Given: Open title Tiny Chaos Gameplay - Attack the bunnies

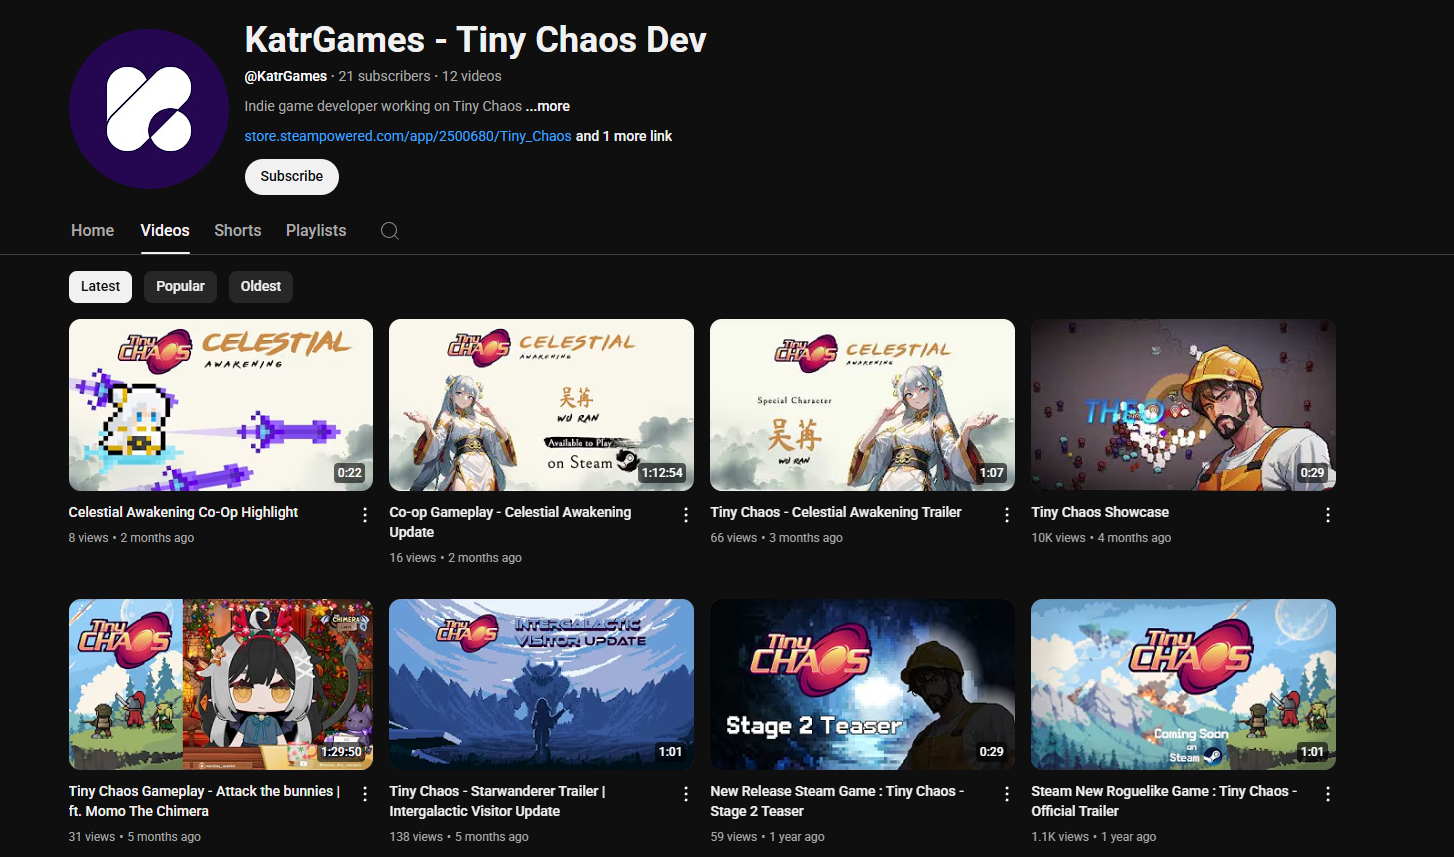Looking at the screenshot, I should point(205,801).
